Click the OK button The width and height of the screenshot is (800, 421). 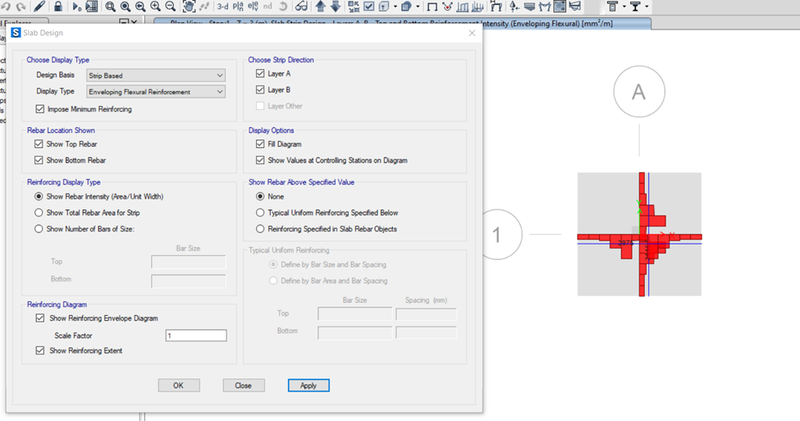click(178, 385)
